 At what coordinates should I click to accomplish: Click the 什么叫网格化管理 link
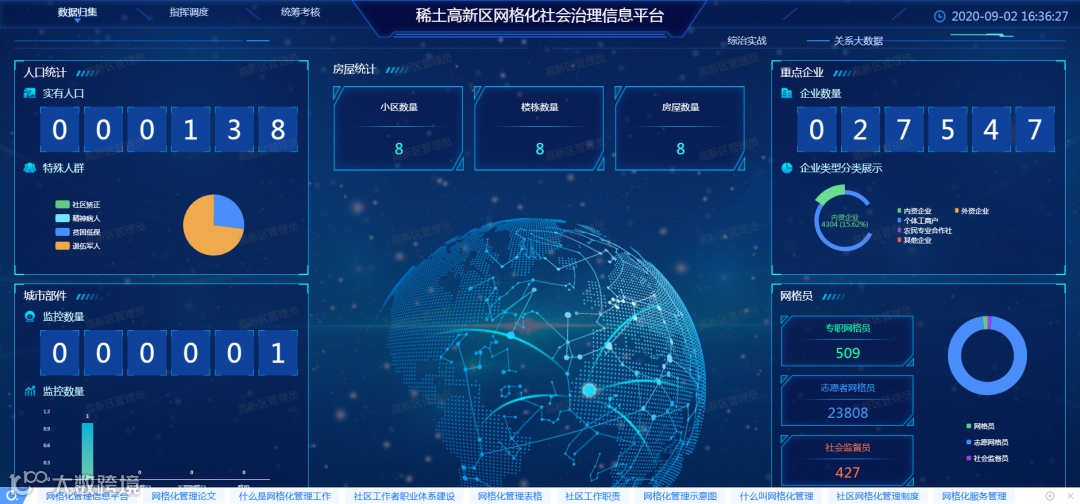[777, 496]
